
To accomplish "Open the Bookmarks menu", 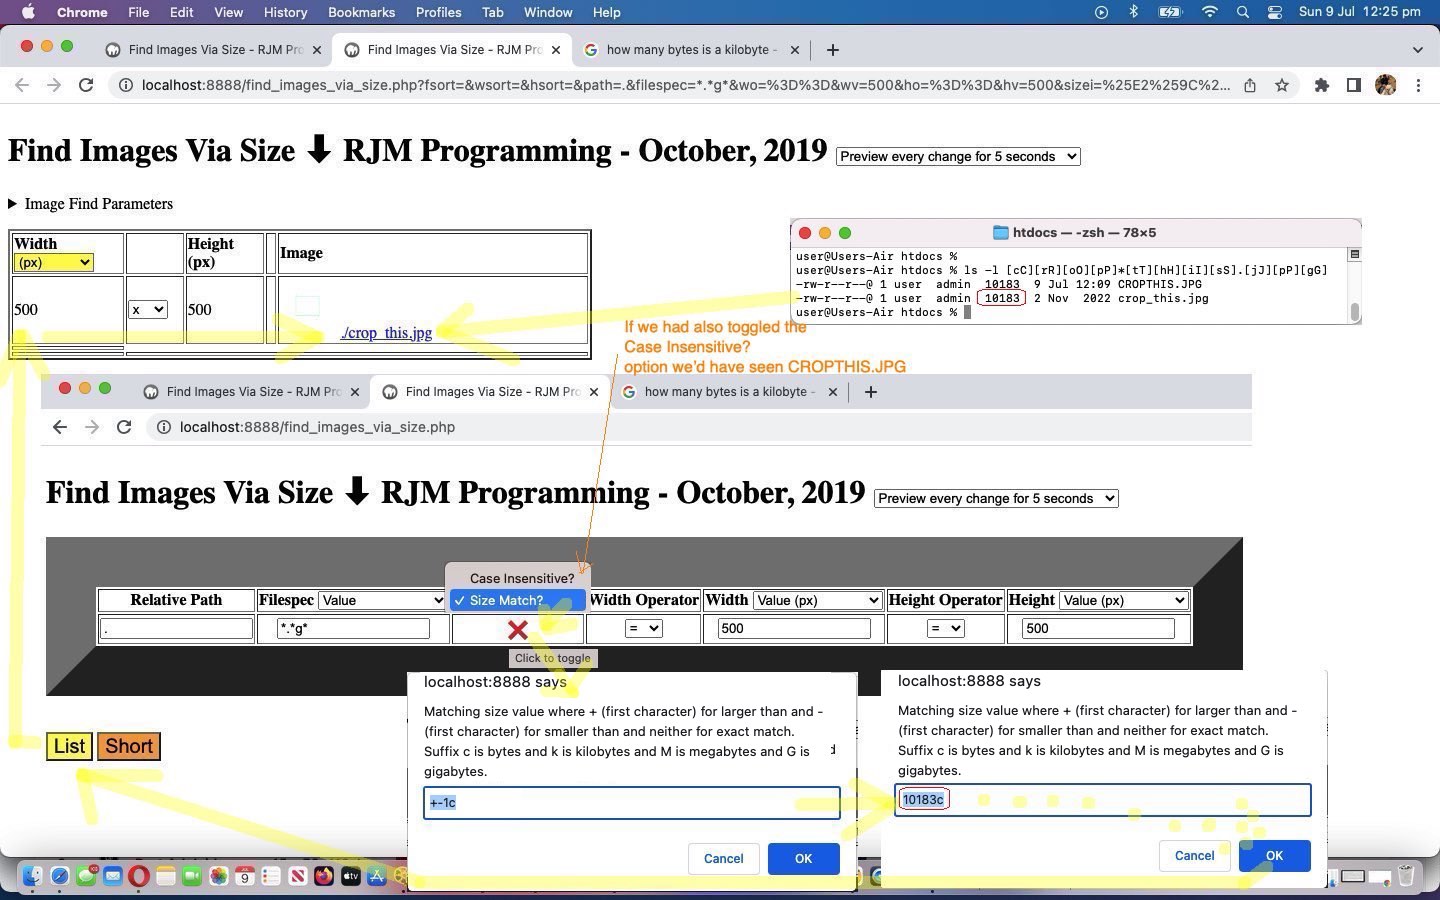I will coord(361,12).
